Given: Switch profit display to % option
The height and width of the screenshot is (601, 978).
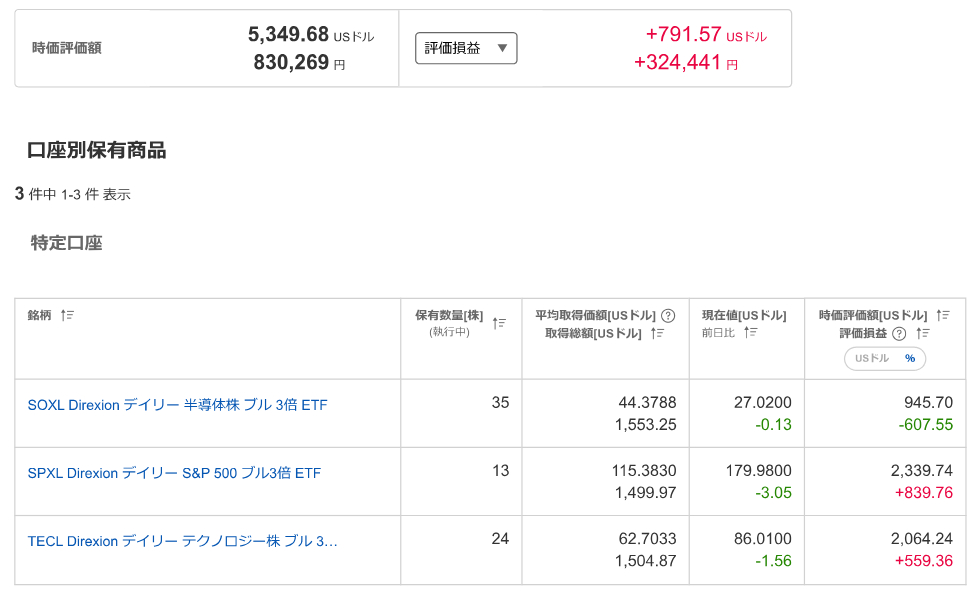Looking at the screenshot, I should pyautogui.click(x=910, y=358).
